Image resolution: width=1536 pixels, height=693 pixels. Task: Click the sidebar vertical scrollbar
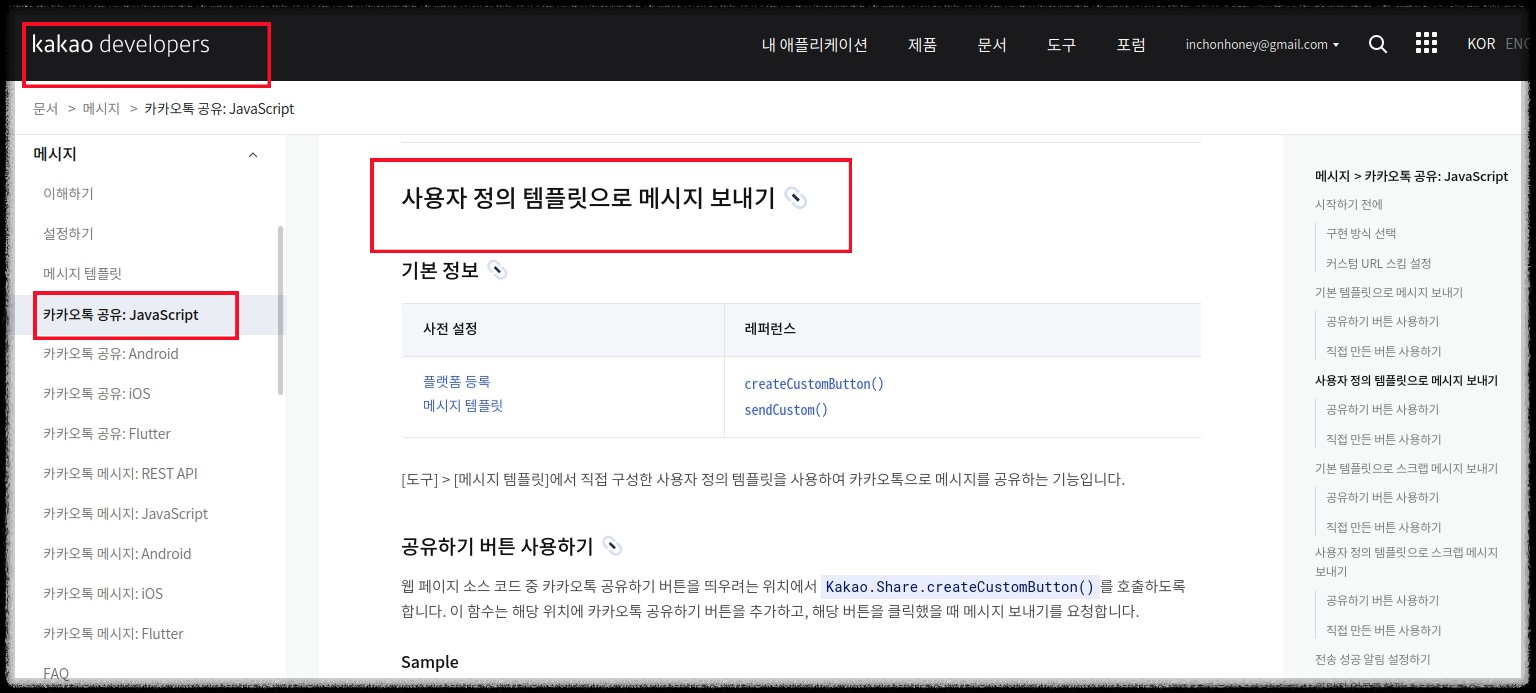pyautogui.click(x=280, y=310)
